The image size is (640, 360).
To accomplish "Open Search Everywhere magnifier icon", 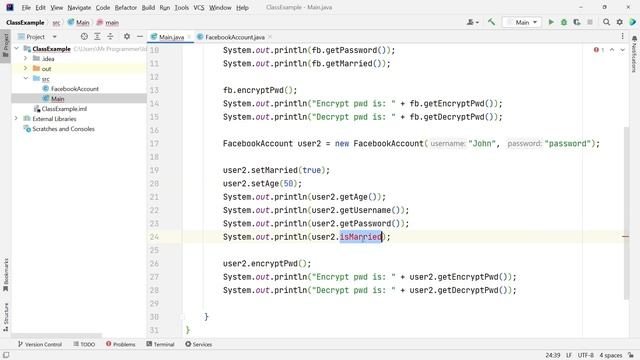I will (607, 22).
